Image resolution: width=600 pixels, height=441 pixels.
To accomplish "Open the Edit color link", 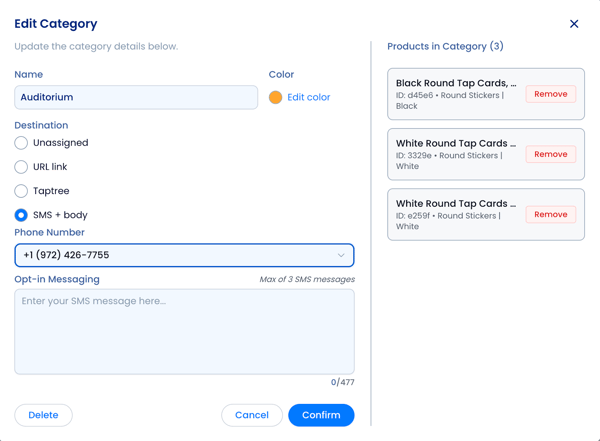I will 308,97.
